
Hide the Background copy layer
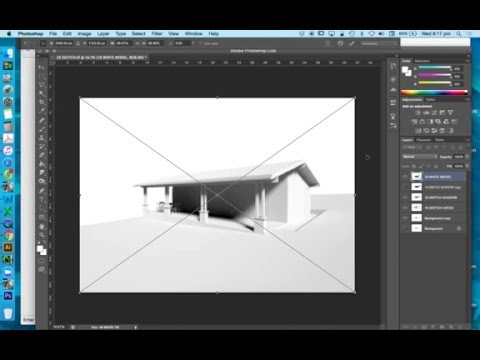[405, 218]
